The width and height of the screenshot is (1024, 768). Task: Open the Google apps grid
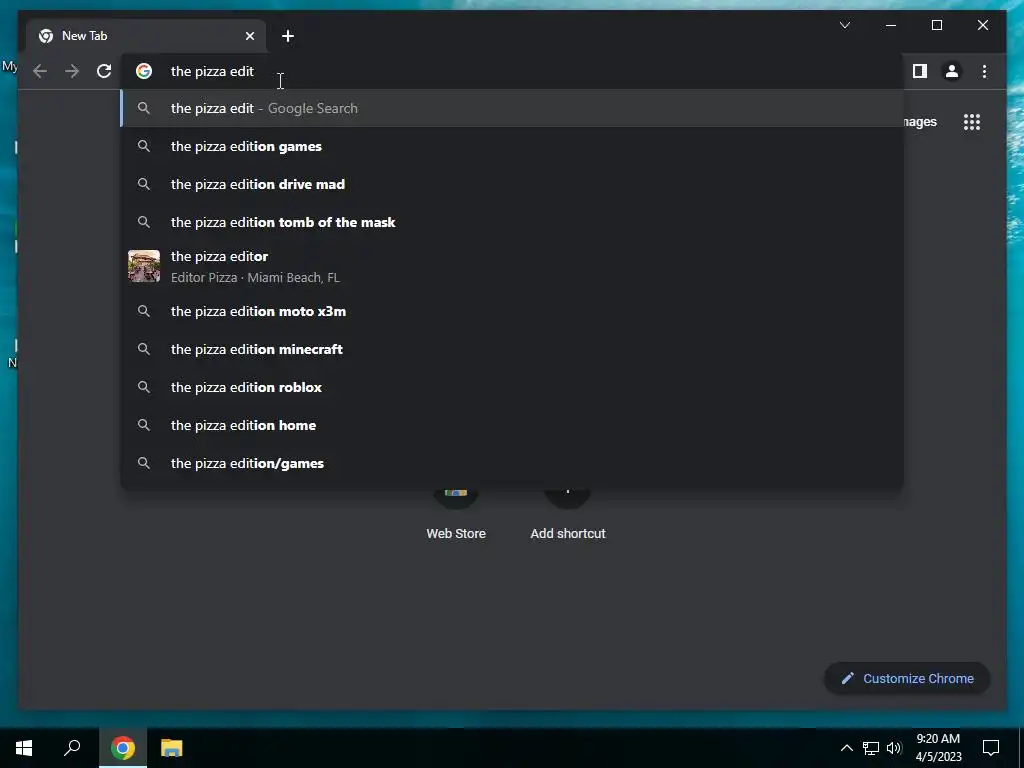[972, 122]
